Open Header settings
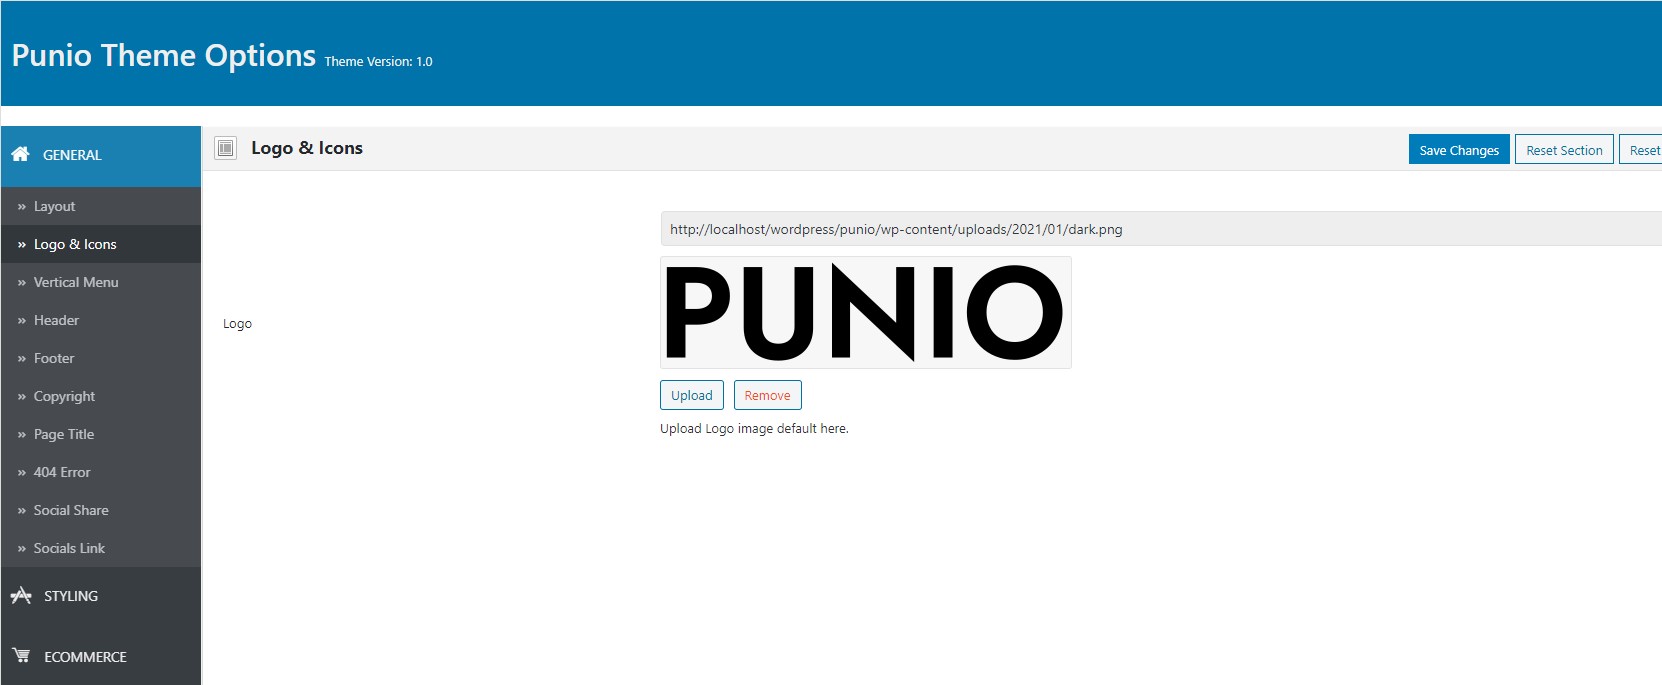The image size is (1662, 685). pos(101,320)
